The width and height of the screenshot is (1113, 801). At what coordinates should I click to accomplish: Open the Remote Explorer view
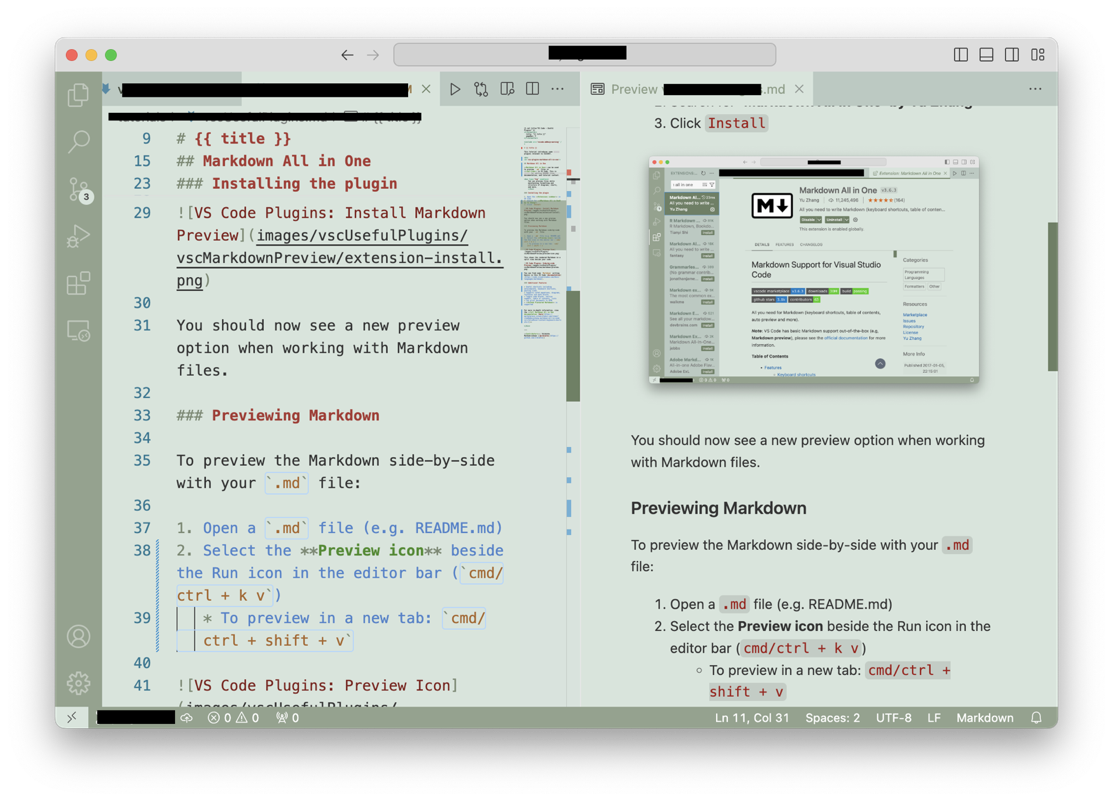pos(78,331)
